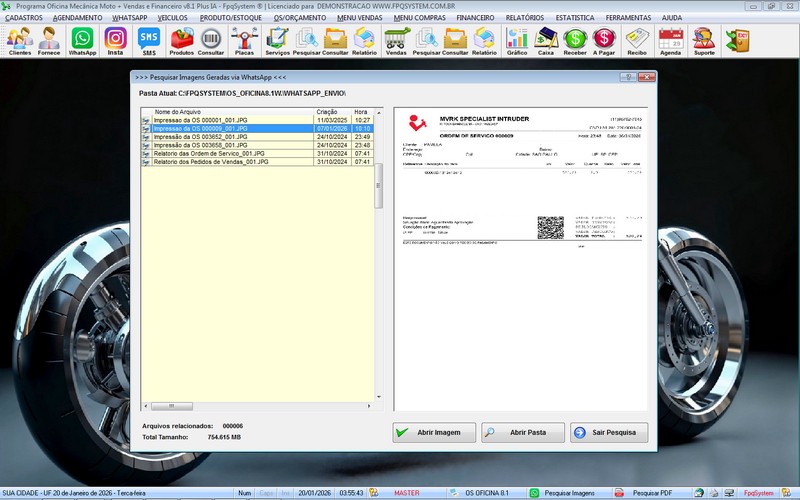Screen dimensions: 800x500
Task: Click the file icon beside OS 000001 row
Action: (146, 120)
